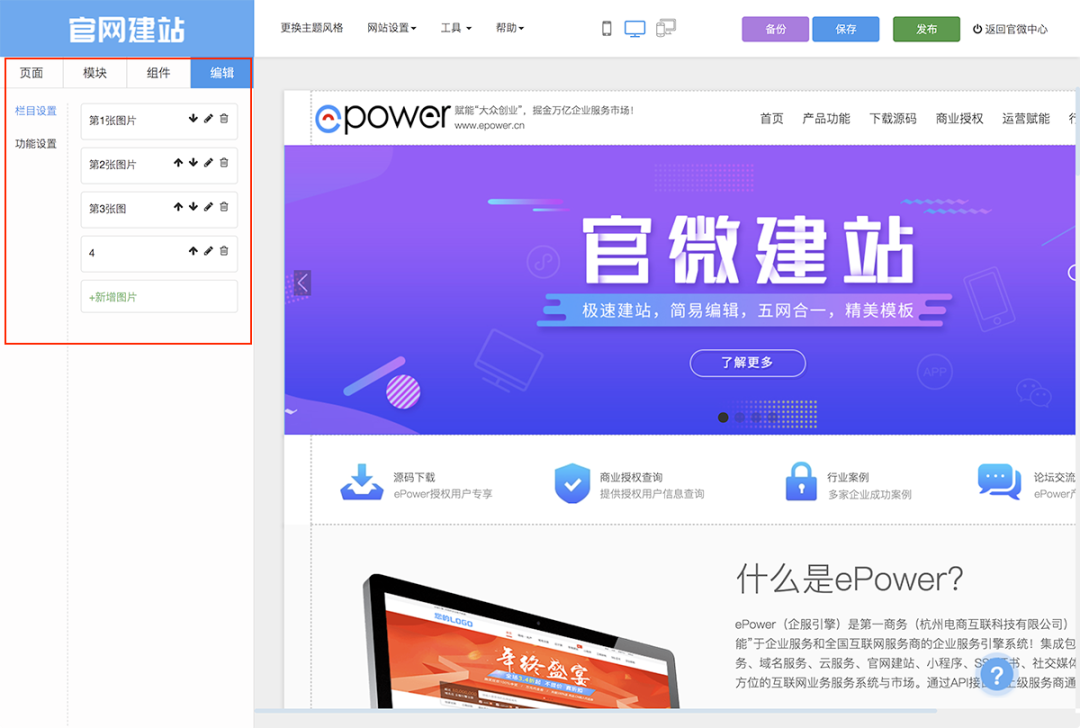Click the www.epower.cn text

pos(490,125)
